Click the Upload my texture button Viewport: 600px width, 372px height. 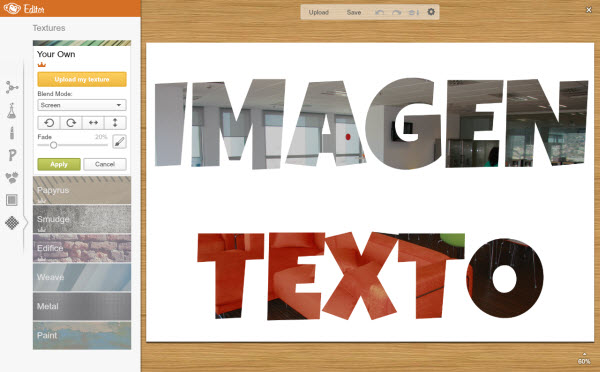pos(82,79)
